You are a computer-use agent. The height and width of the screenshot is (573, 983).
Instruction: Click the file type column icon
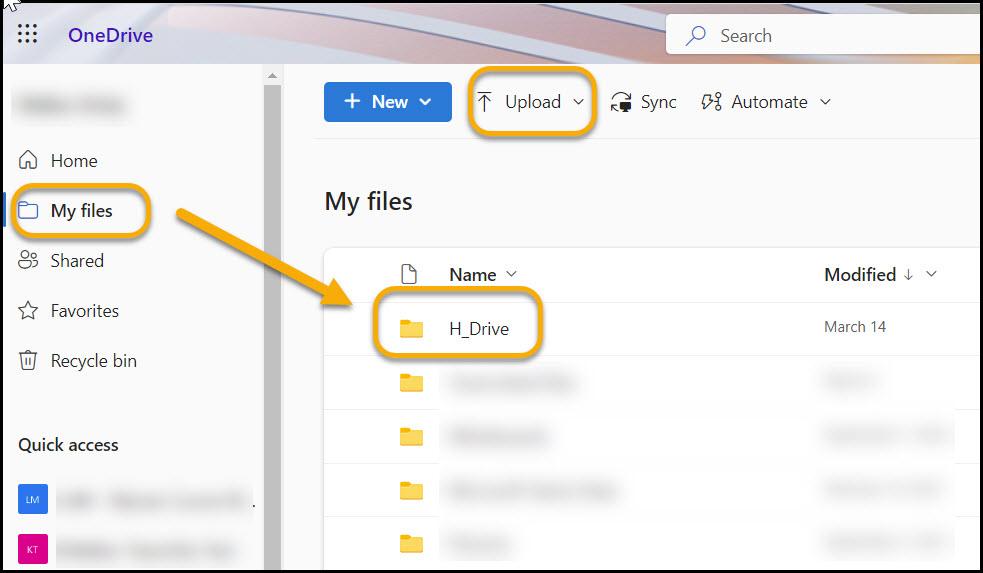(408, 275)
